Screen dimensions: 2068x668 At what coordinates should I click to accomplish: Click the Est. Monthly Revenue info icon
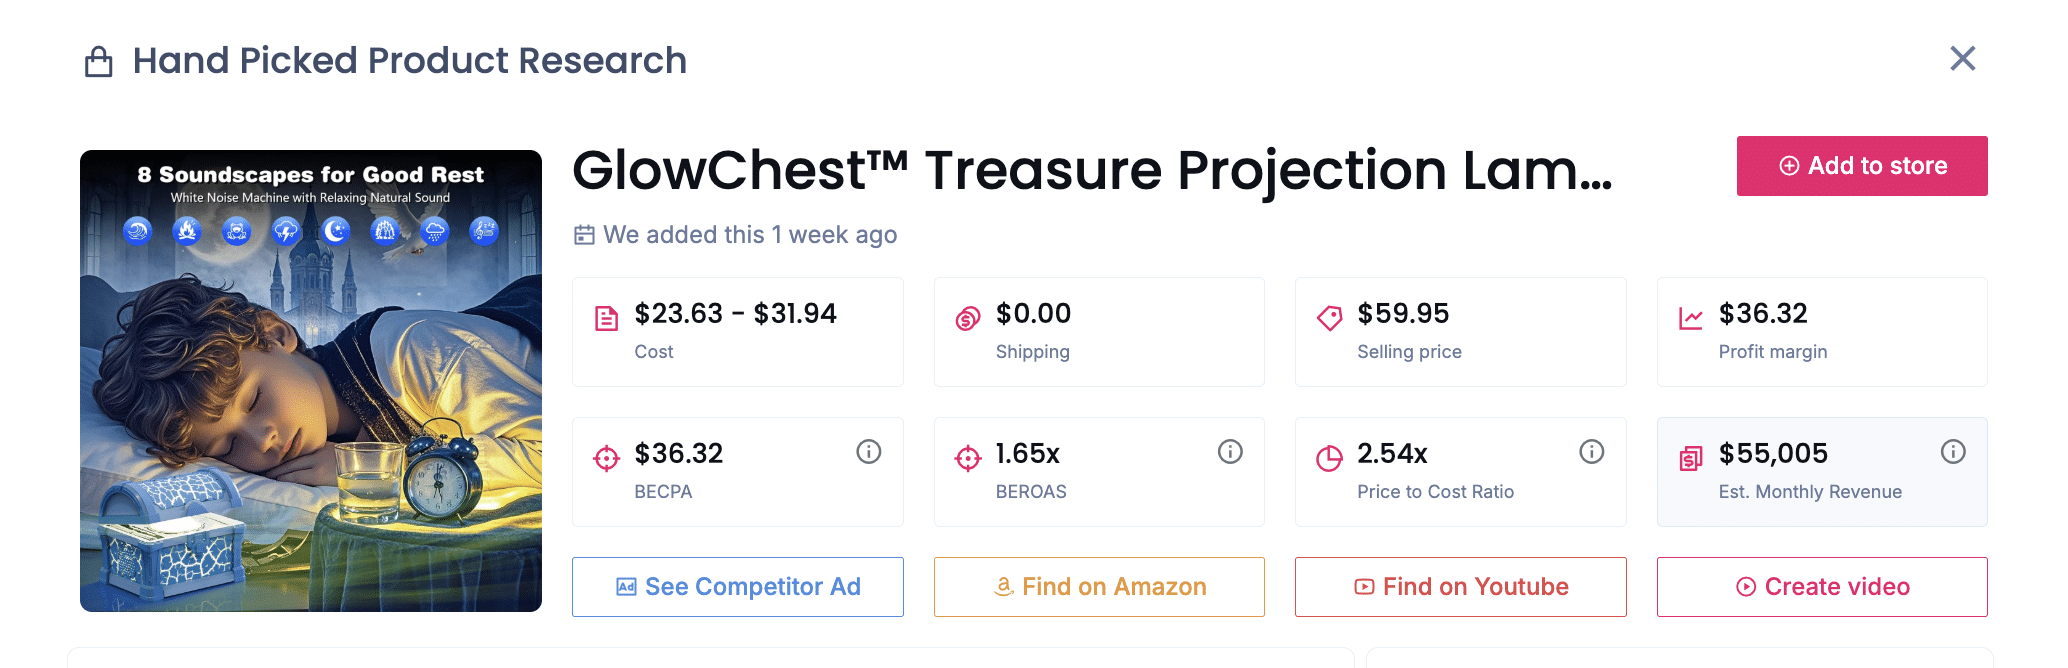pyautogui.click(x=1953, y=452)
